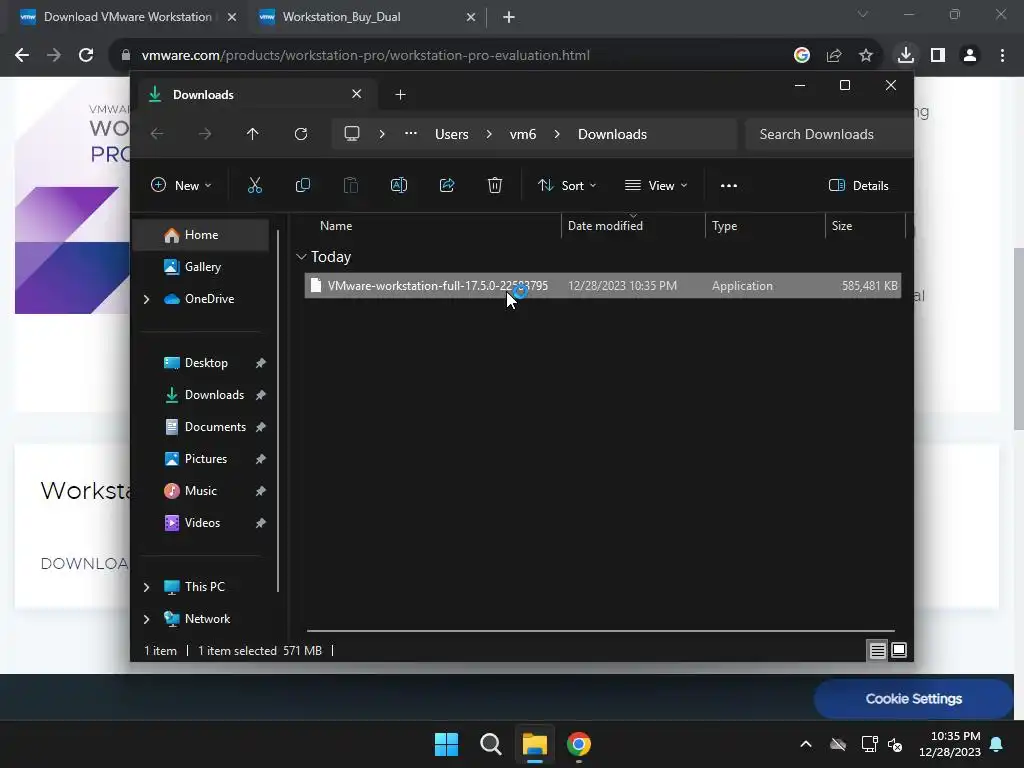Switch to details list view icon in status bar
1024x768 pixels.
(877, 650)
